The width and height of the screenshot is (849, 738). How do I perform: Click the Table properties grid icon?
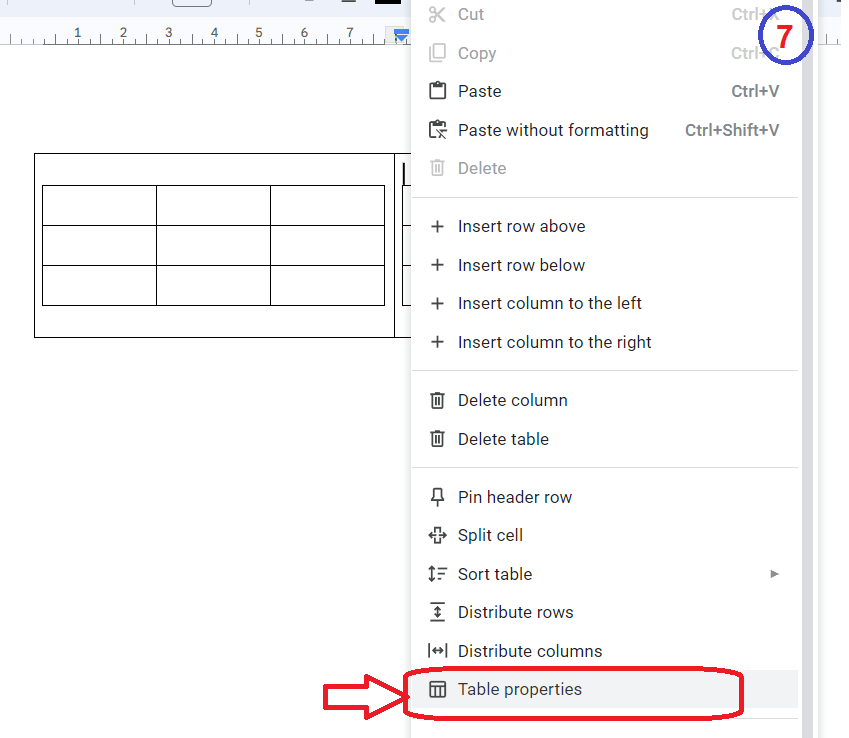coord(437,689)
